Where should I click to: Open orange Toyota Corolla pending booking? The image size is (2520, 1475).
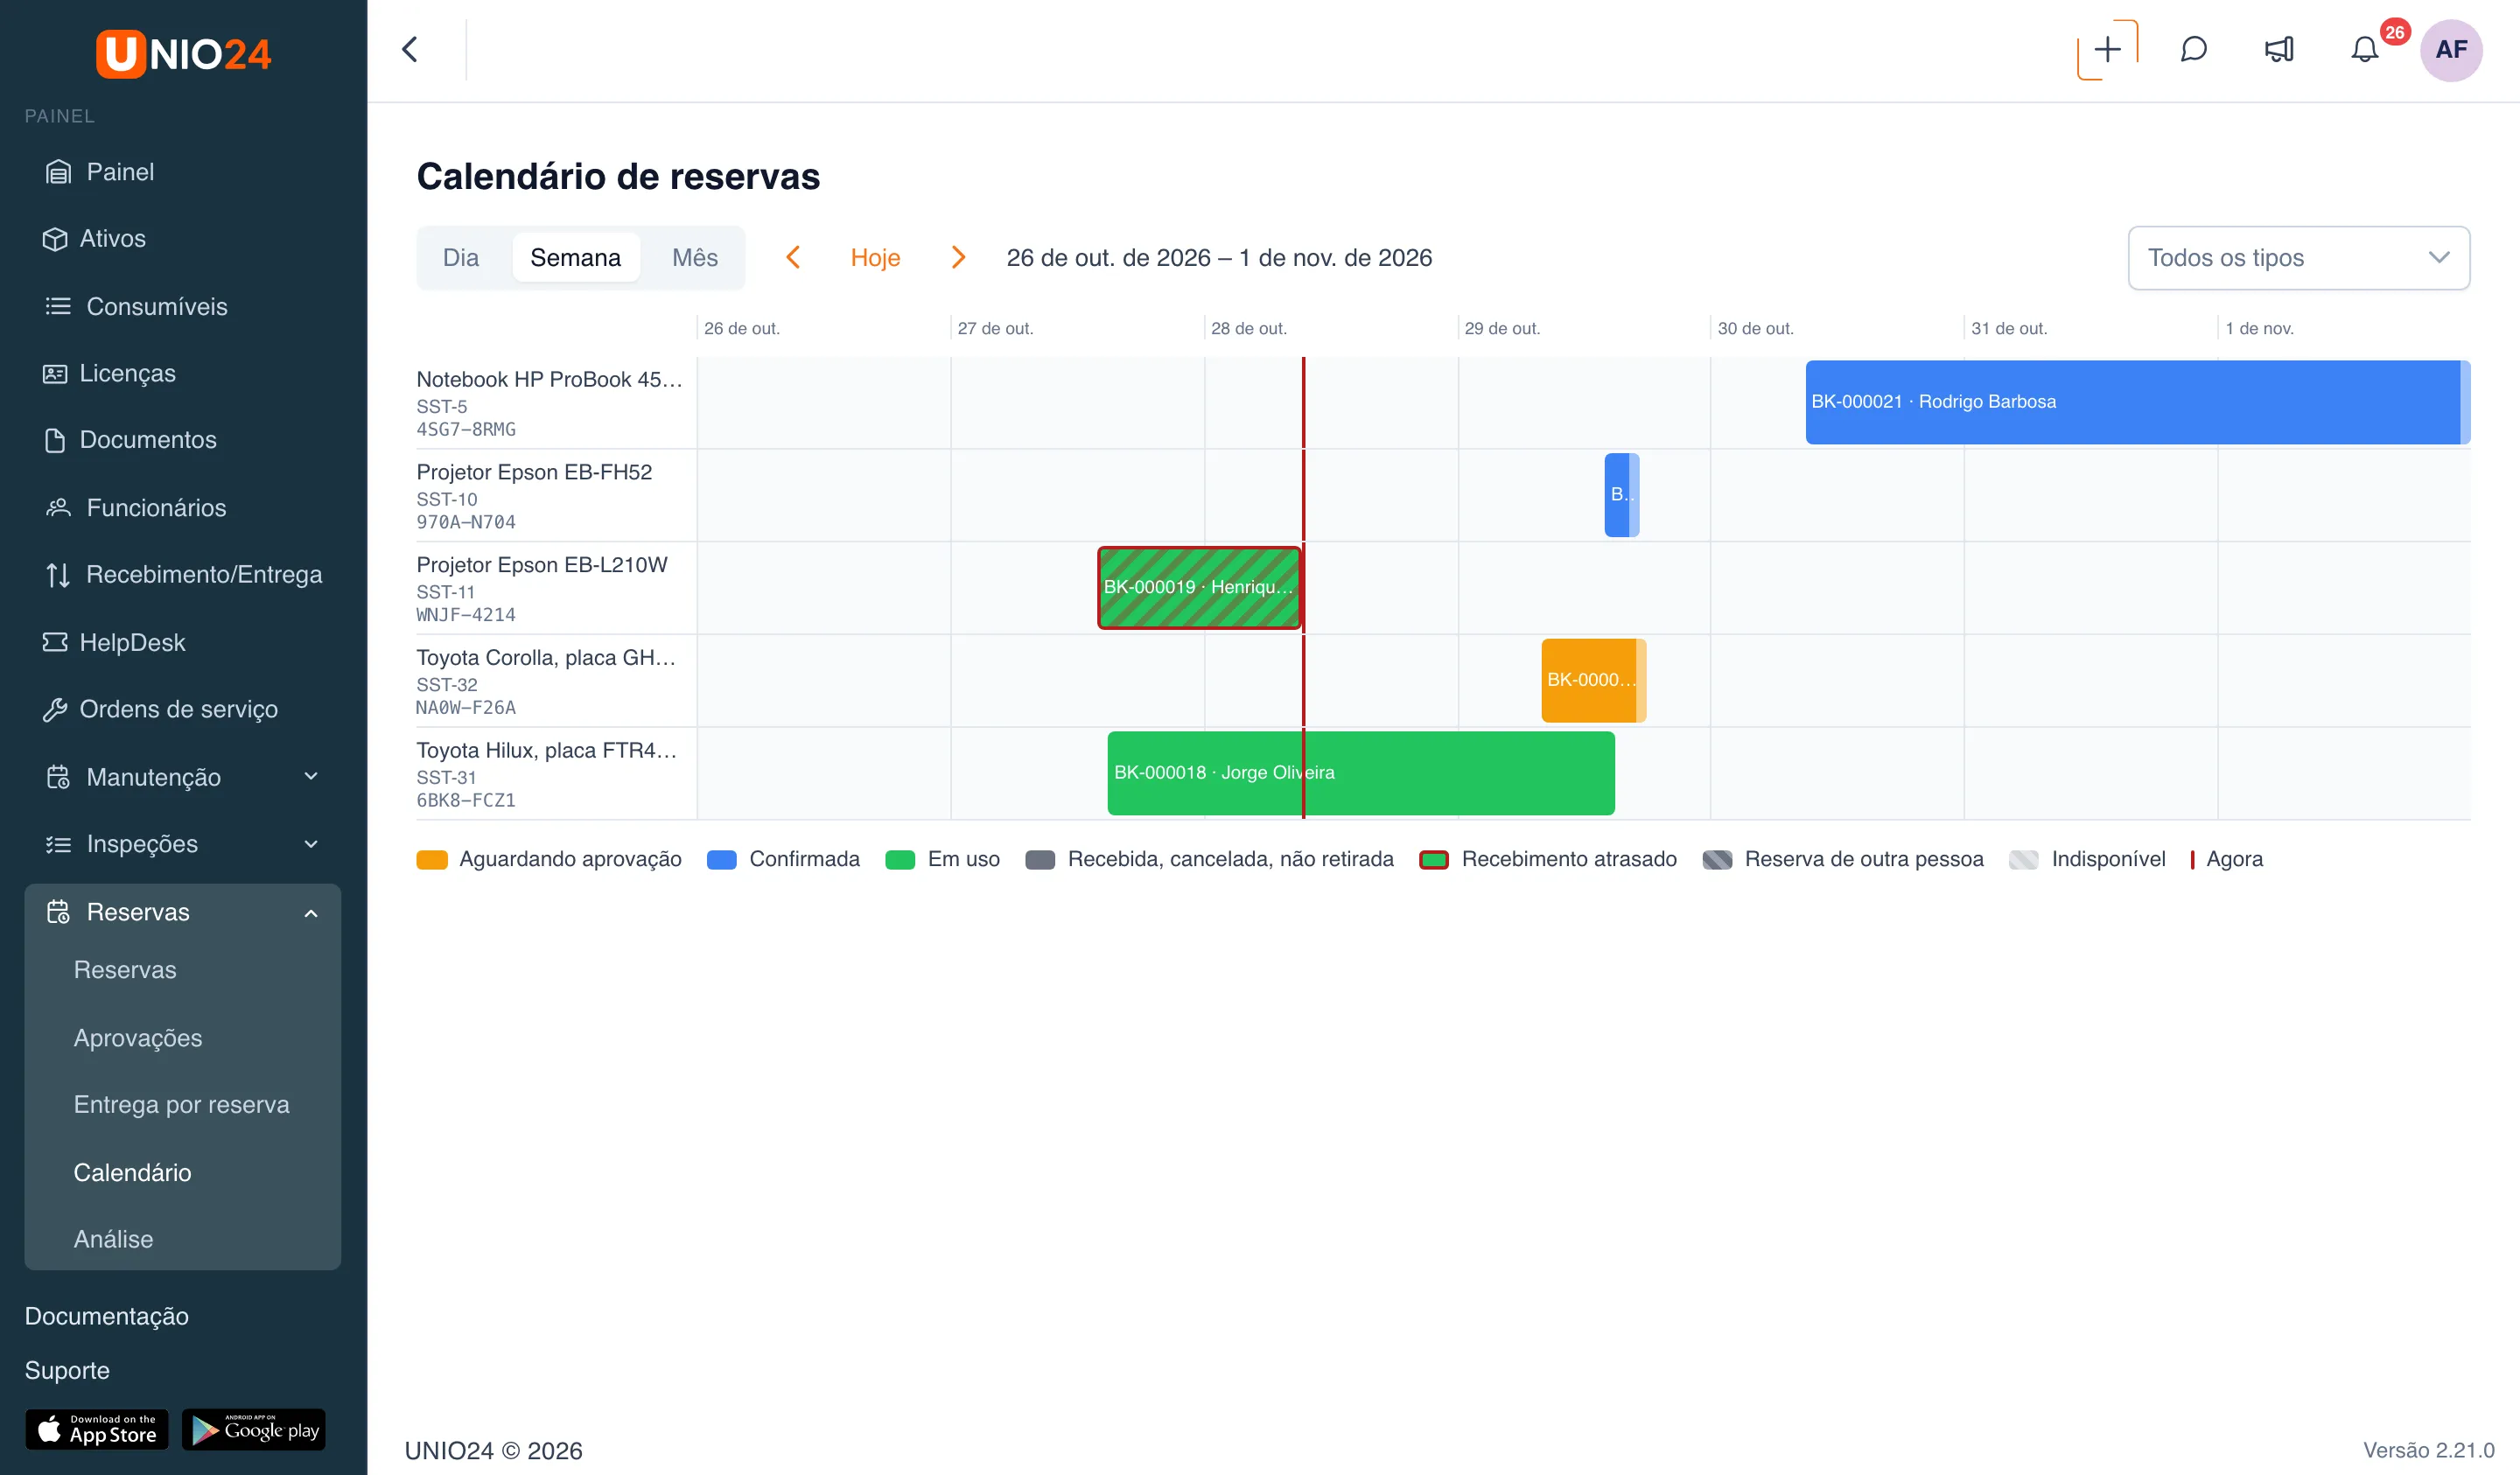pos(1593,680)
